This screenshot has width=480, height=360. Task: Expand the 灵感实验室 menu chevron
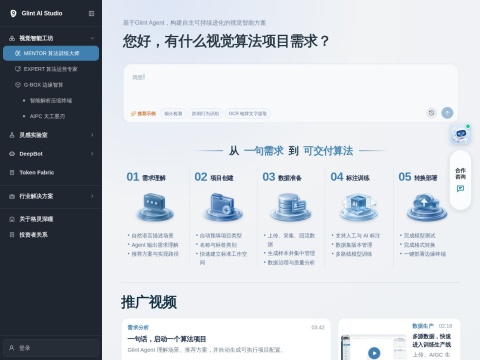[x=92, y=135]
